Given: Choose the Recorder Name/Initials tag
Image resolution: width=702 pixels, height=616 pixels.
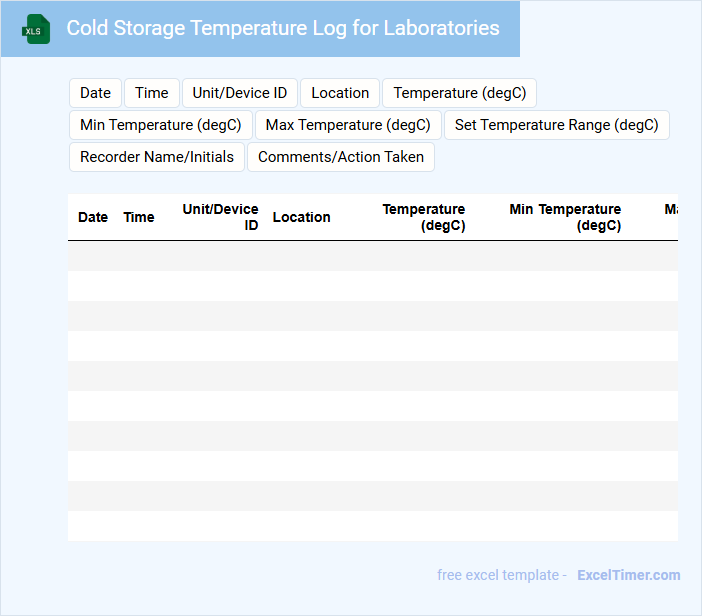Looking at the screenshot, I should coord(157,157).
